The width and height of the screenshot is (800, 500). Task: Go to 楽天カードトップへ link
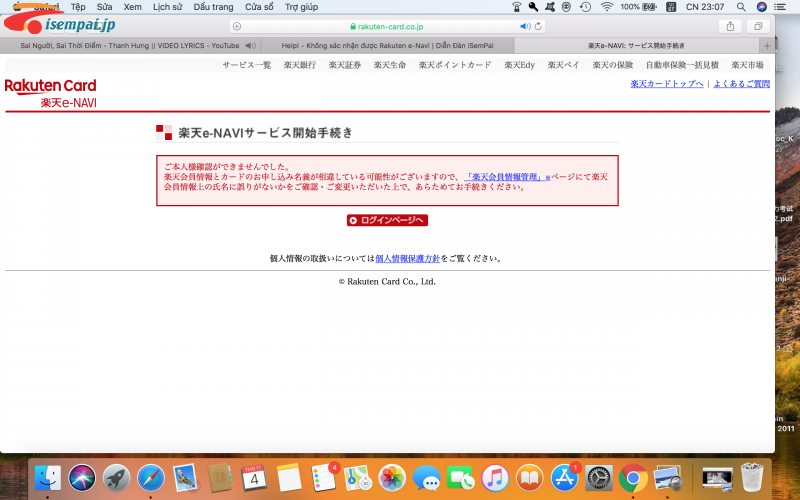point(667,84)
